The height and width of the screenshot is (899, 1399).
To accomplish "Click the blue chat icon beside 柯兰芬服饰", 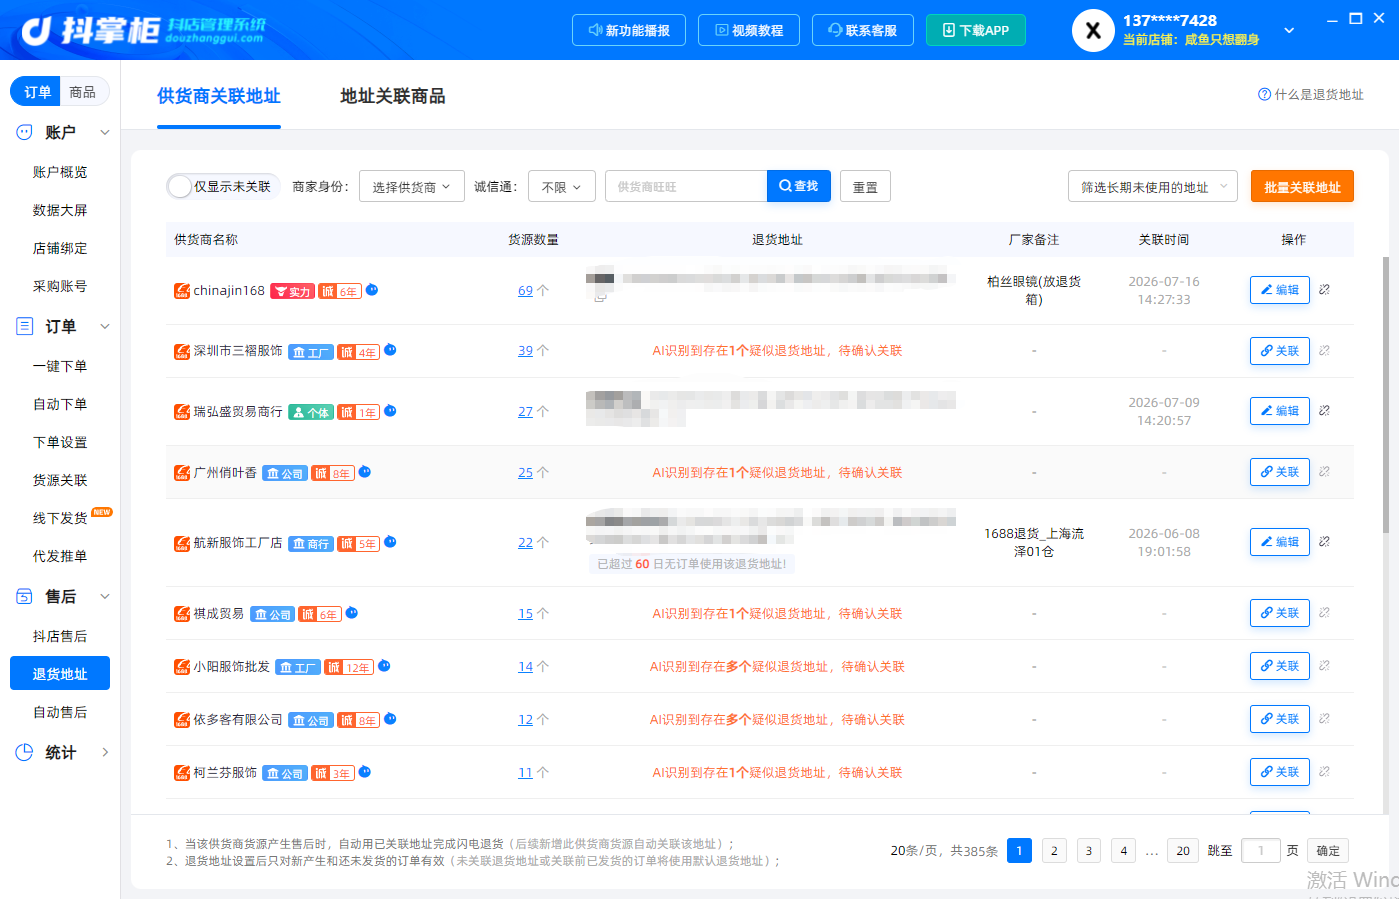I will click(x=365, y=772).
